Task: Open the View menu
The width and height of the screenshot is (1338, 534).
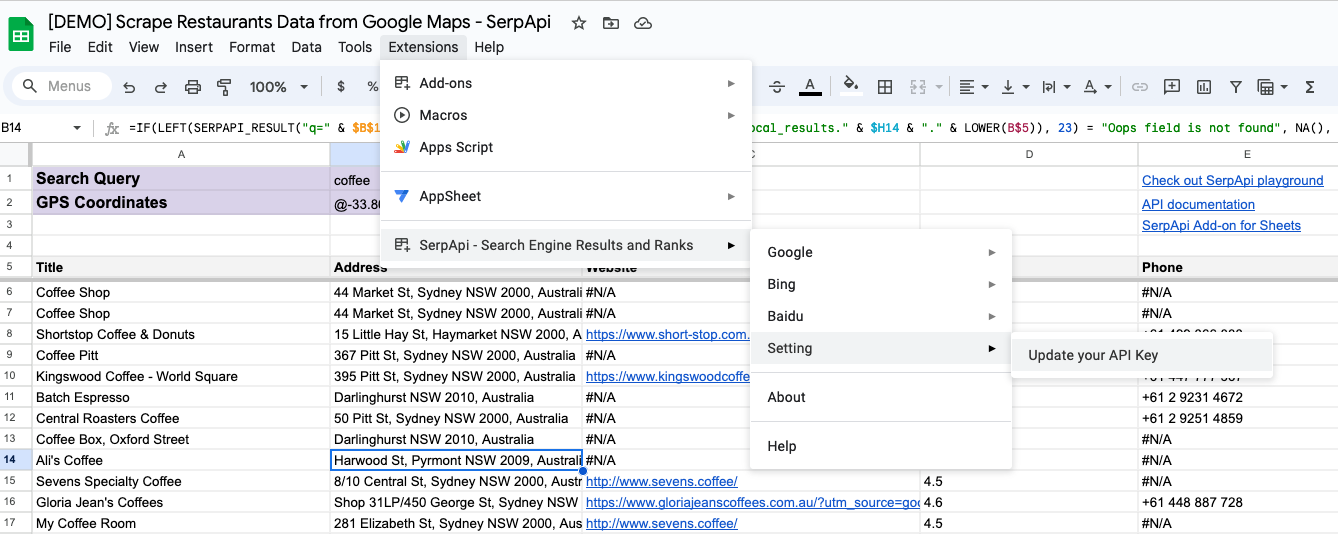Action: click(144, 47)
